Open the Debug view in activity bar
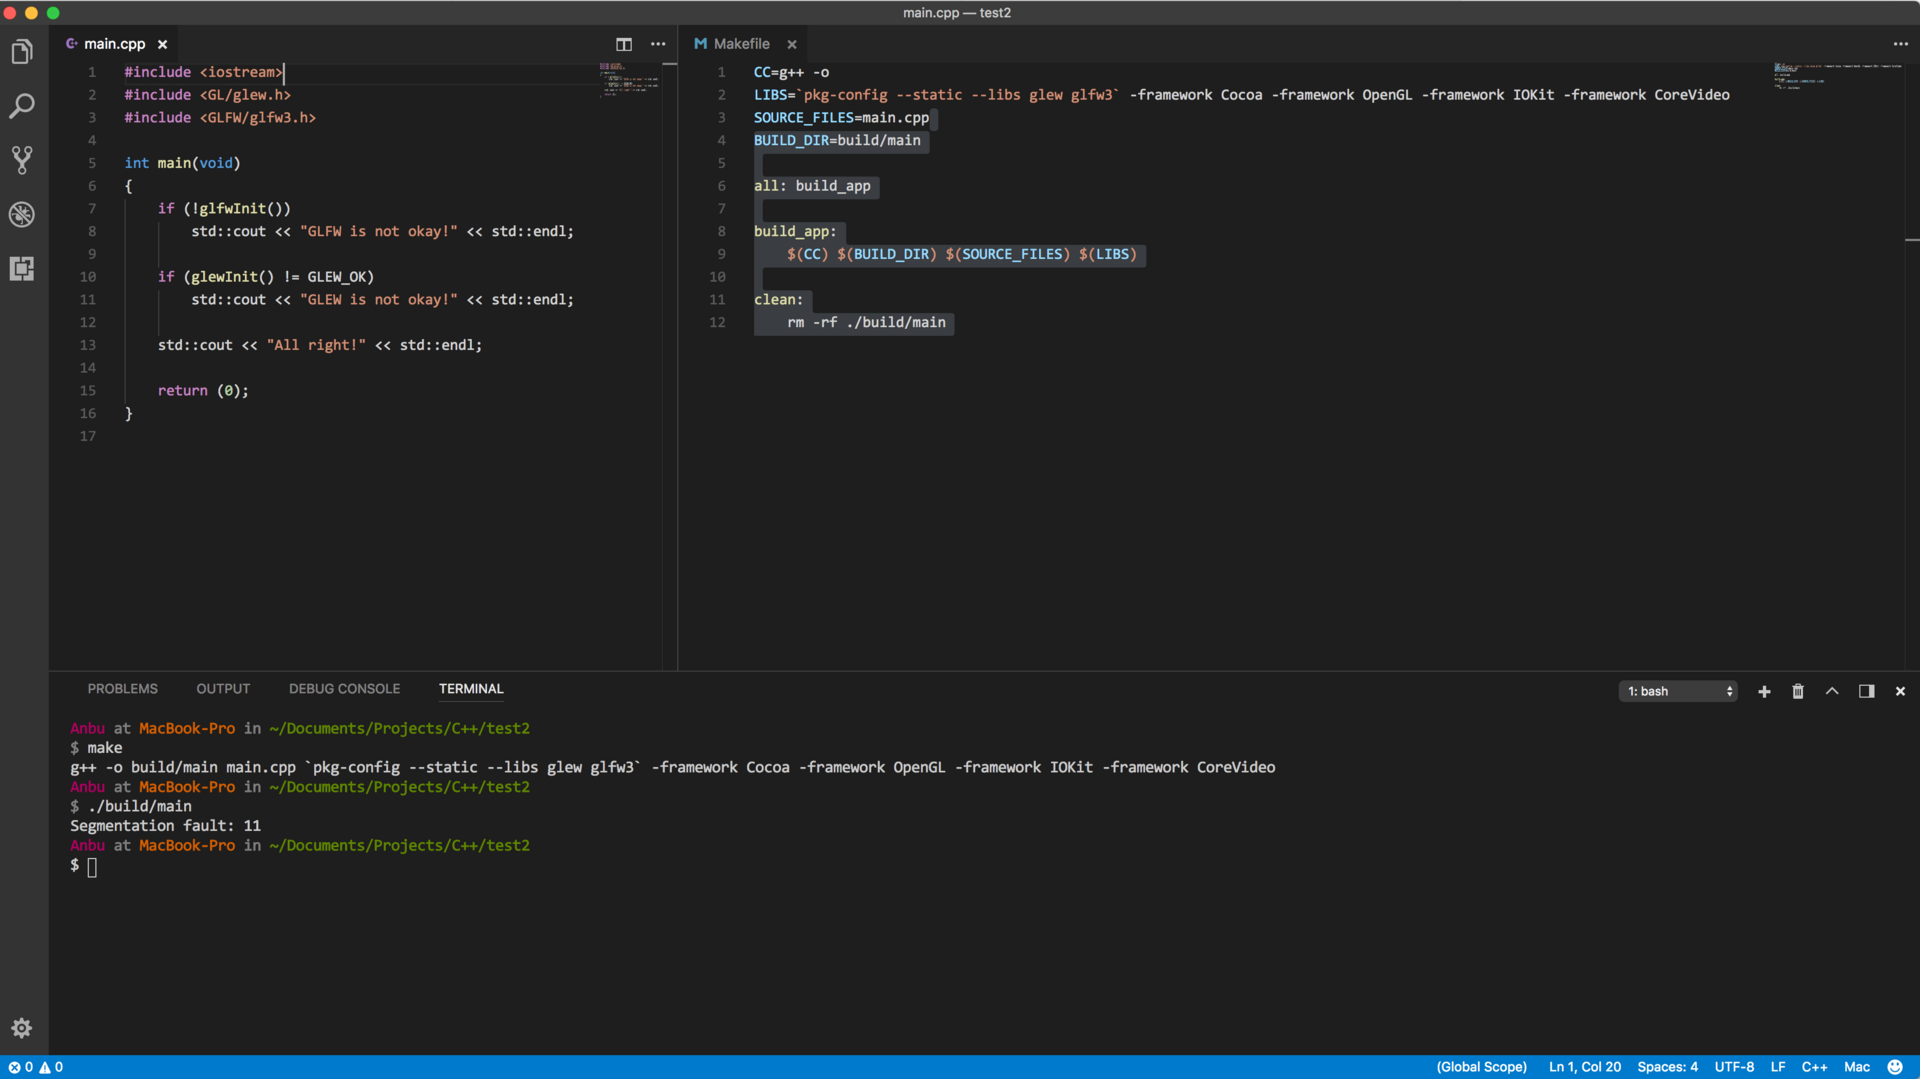1920x1079 pixels. pyautogui.click(x=22, y=214)
